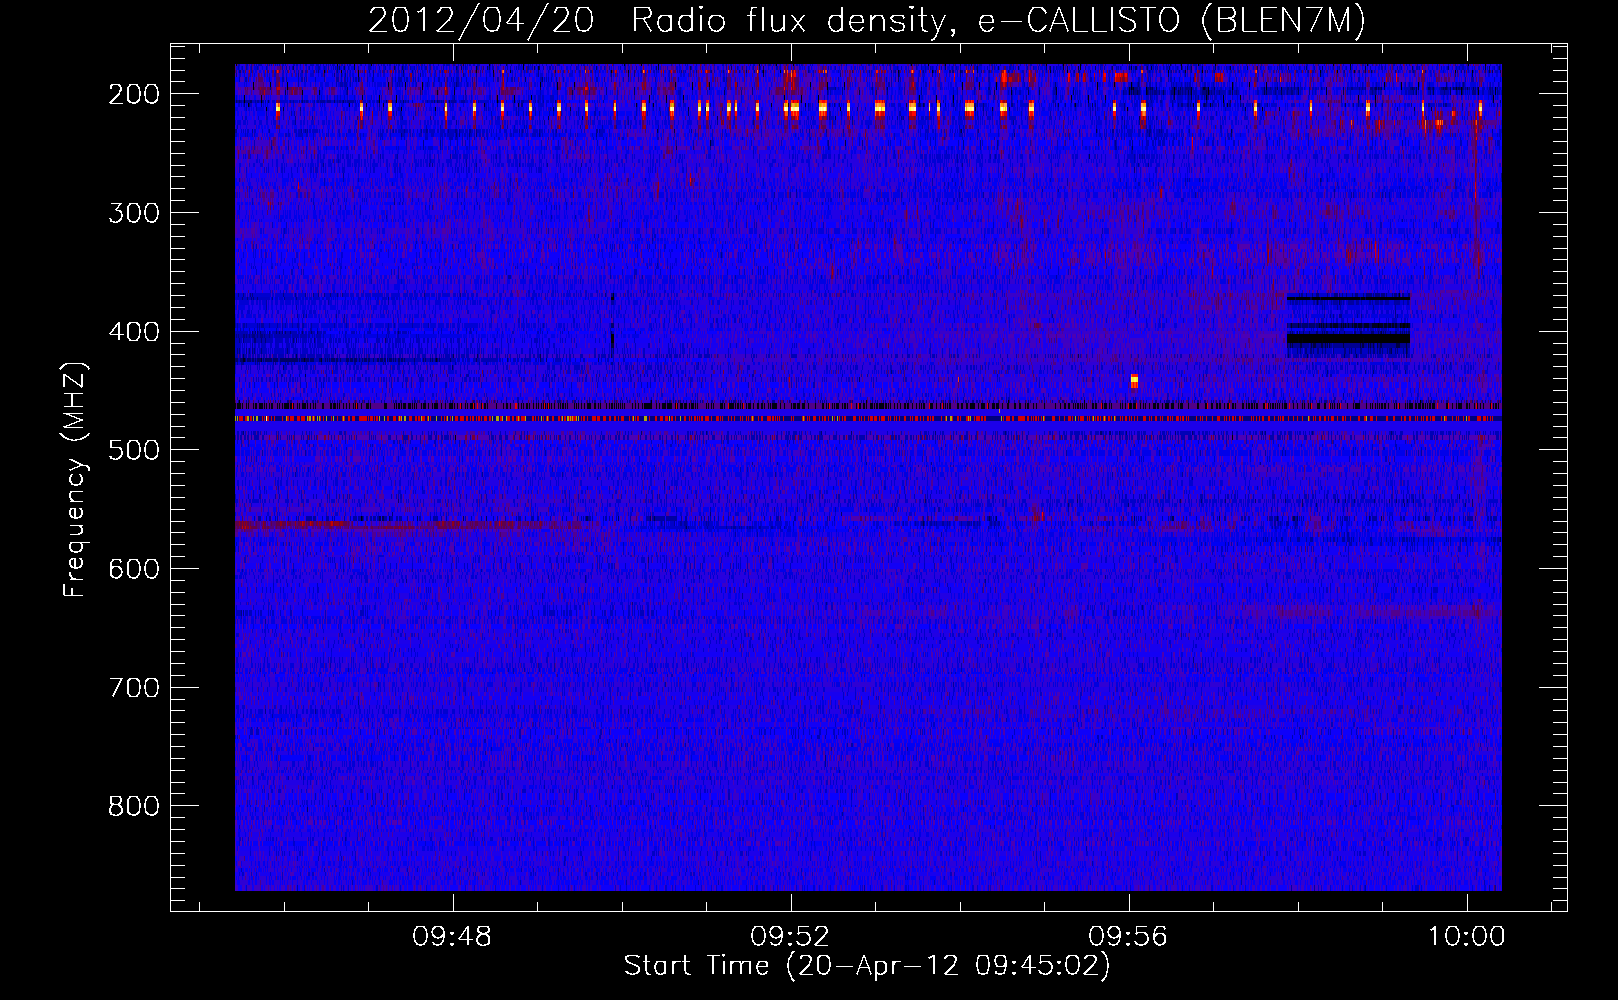Click the bright horizontal interference line near 475 MHz
Viewport: 1618px width, 1000px height.
click(x=868, y=419)
